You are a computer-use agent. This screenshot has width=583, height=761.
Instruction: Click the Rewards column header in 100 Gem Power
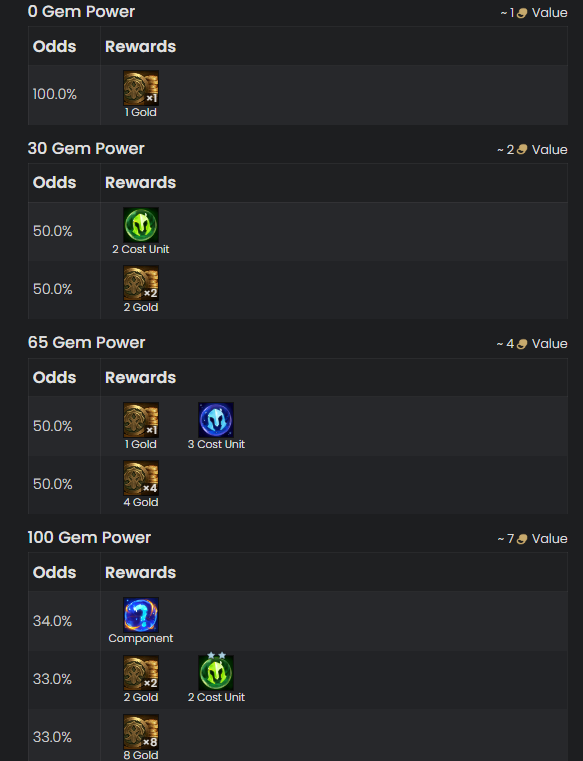140,572
